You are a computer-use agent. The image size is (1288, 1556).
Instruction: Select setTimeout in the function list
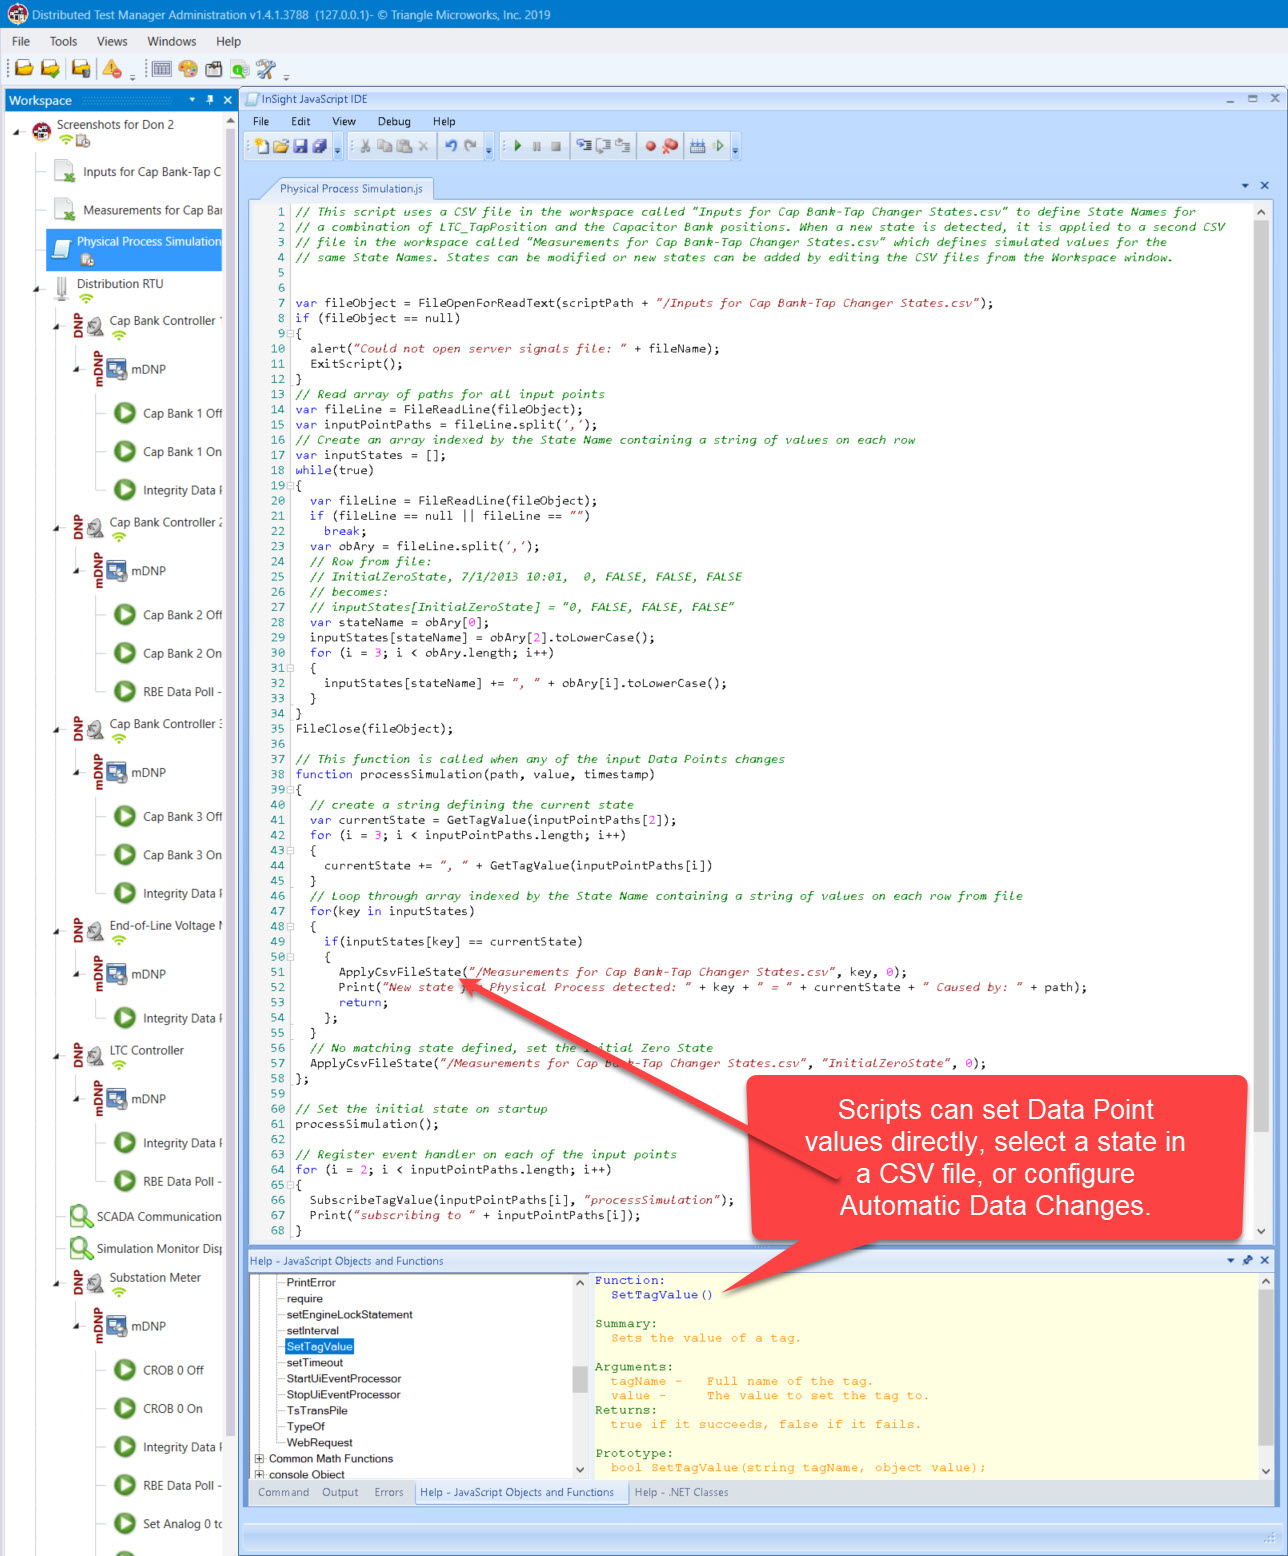click(x=314, y=1363)
